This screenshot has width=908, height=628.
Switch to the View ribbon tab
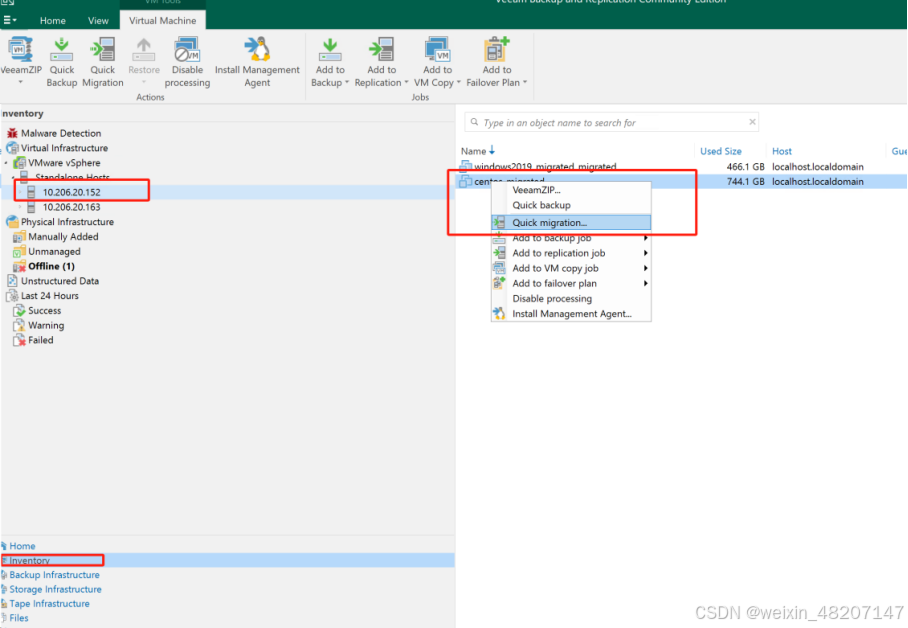click(98, 20)
